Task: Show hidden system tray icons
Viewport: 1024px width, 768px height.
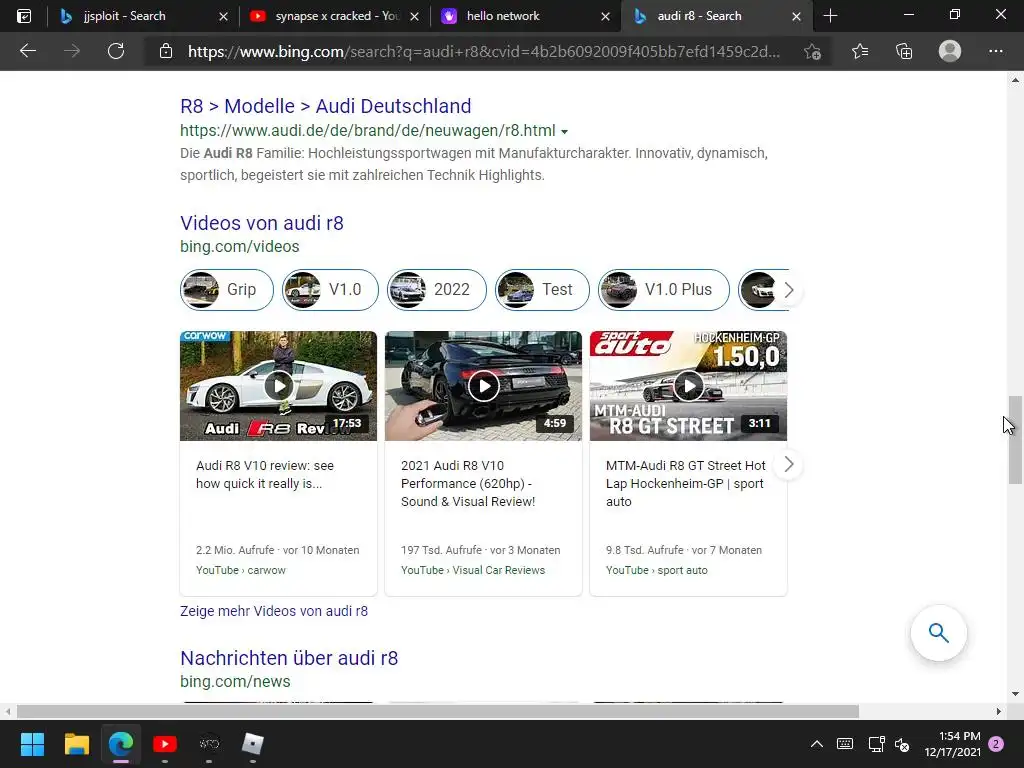Action: tap(816, 744)
